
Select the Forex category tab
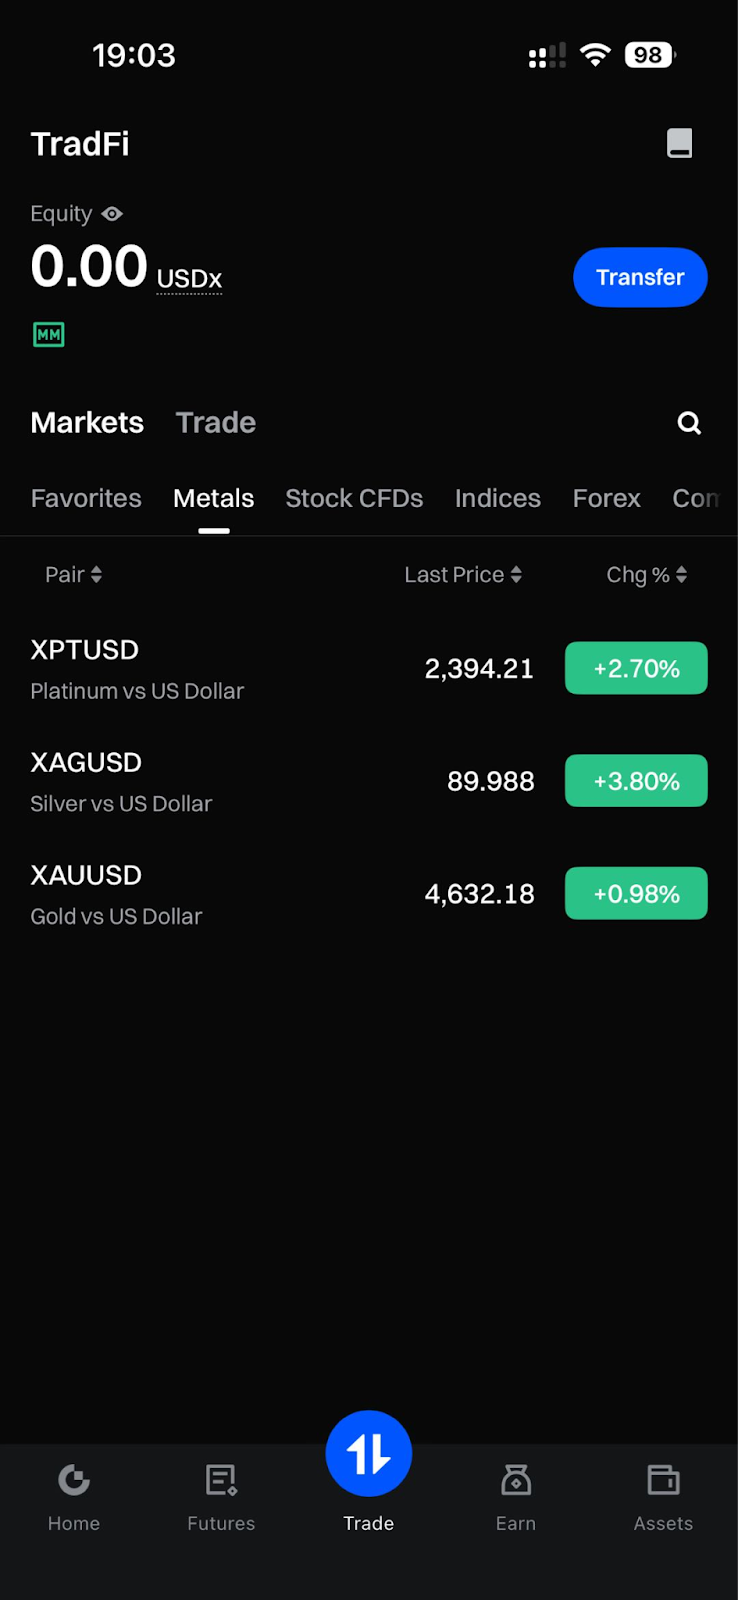[x=606, y=498]
